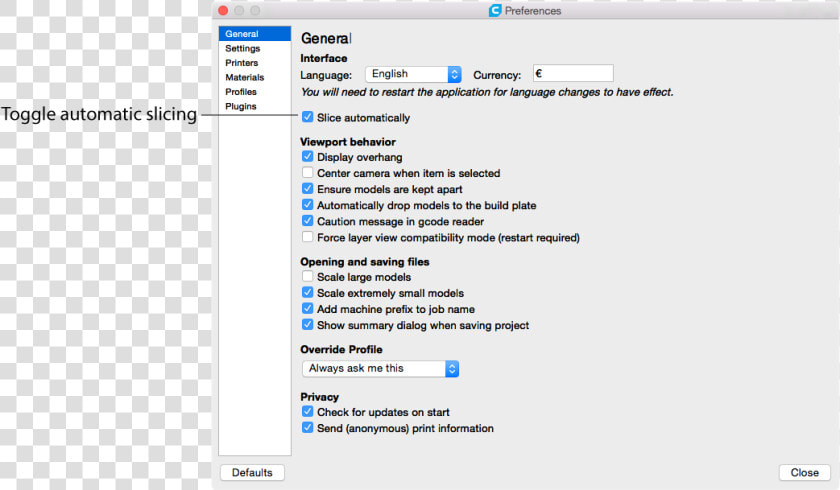Toggle Automatically drop models to build plate

click(x=308, y=205)
